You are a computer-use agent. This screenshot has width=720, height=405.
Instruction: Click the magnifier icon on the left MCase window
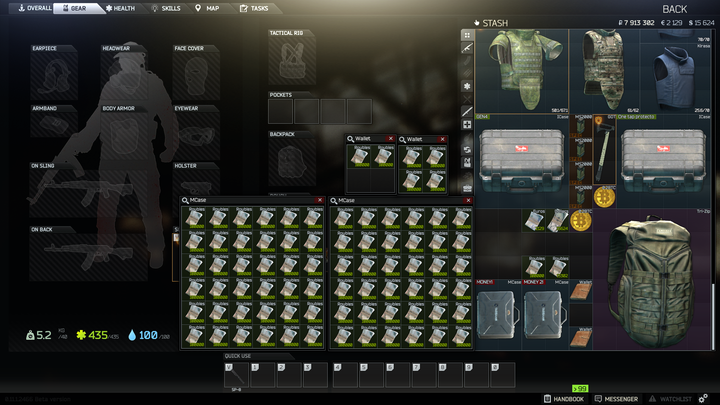click(185, 200)
